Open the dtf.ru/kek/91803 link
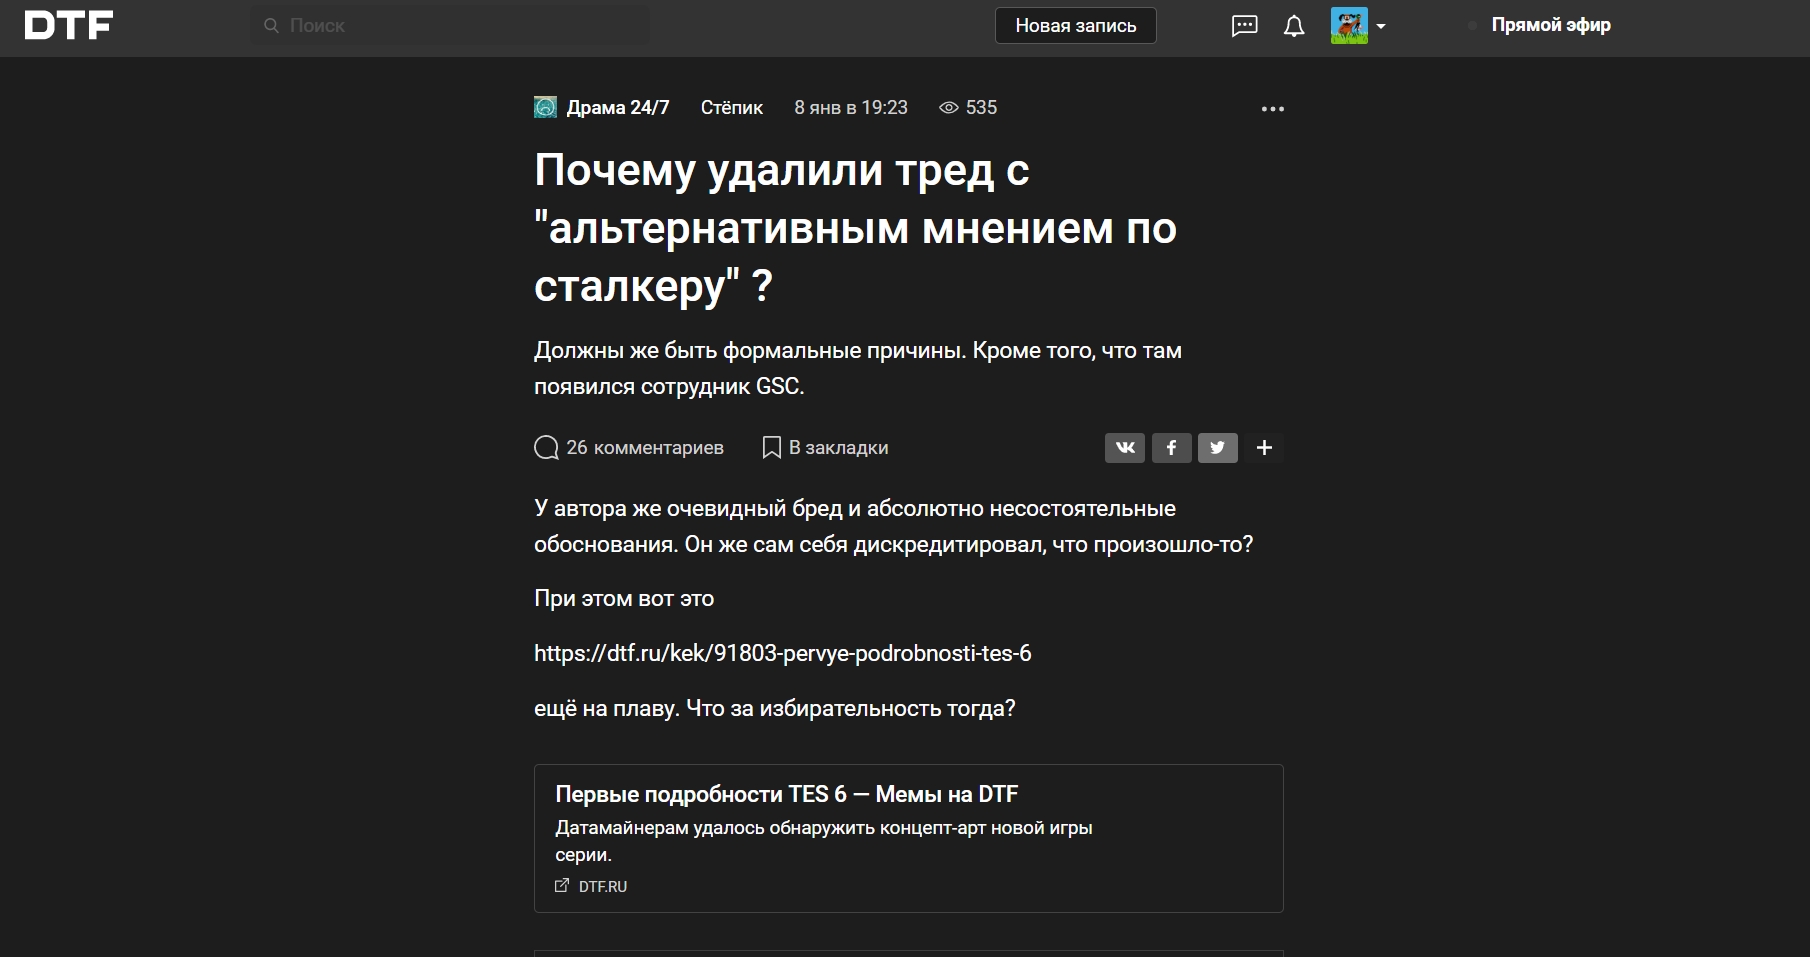This screenshot has width=1810, height=957. point(783,654)
